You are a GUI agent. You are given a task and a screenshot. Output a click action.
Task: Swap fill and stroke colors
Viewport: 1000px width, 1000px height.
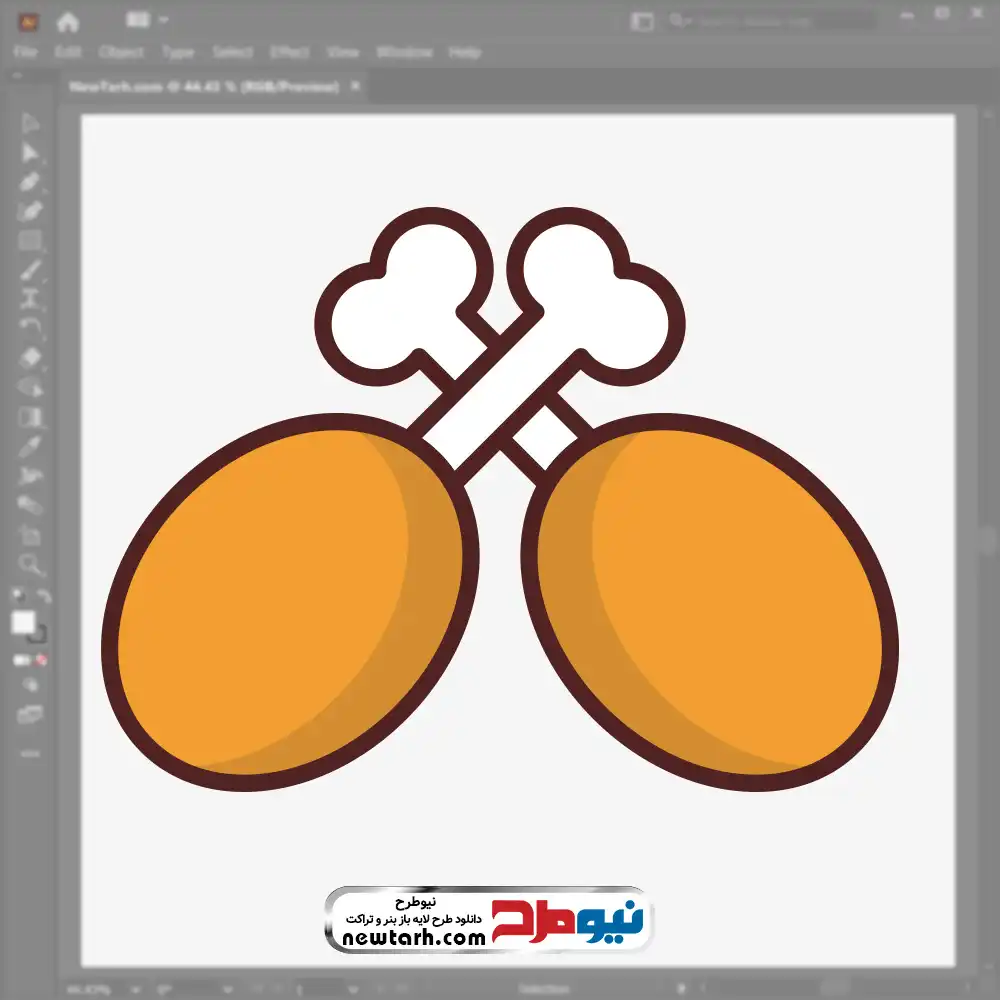(43, 596)
